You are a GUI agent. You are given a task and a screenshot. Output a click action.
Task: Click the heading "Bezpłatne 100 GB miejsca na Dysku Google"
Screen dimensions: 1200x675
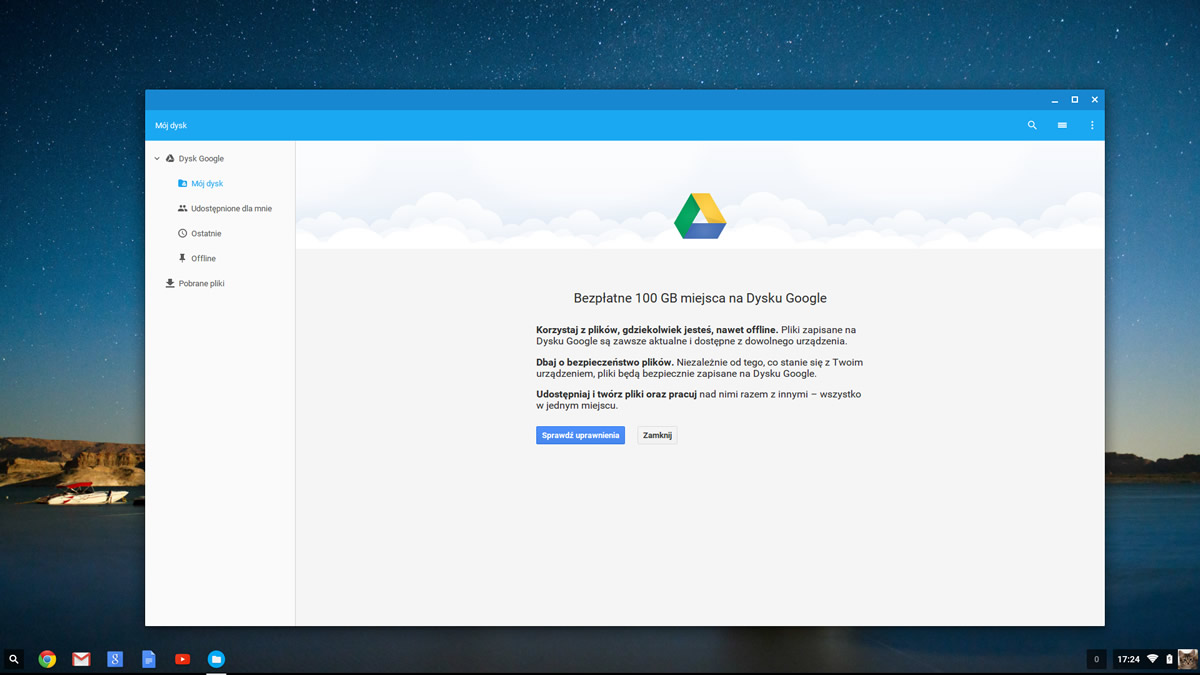700,298
